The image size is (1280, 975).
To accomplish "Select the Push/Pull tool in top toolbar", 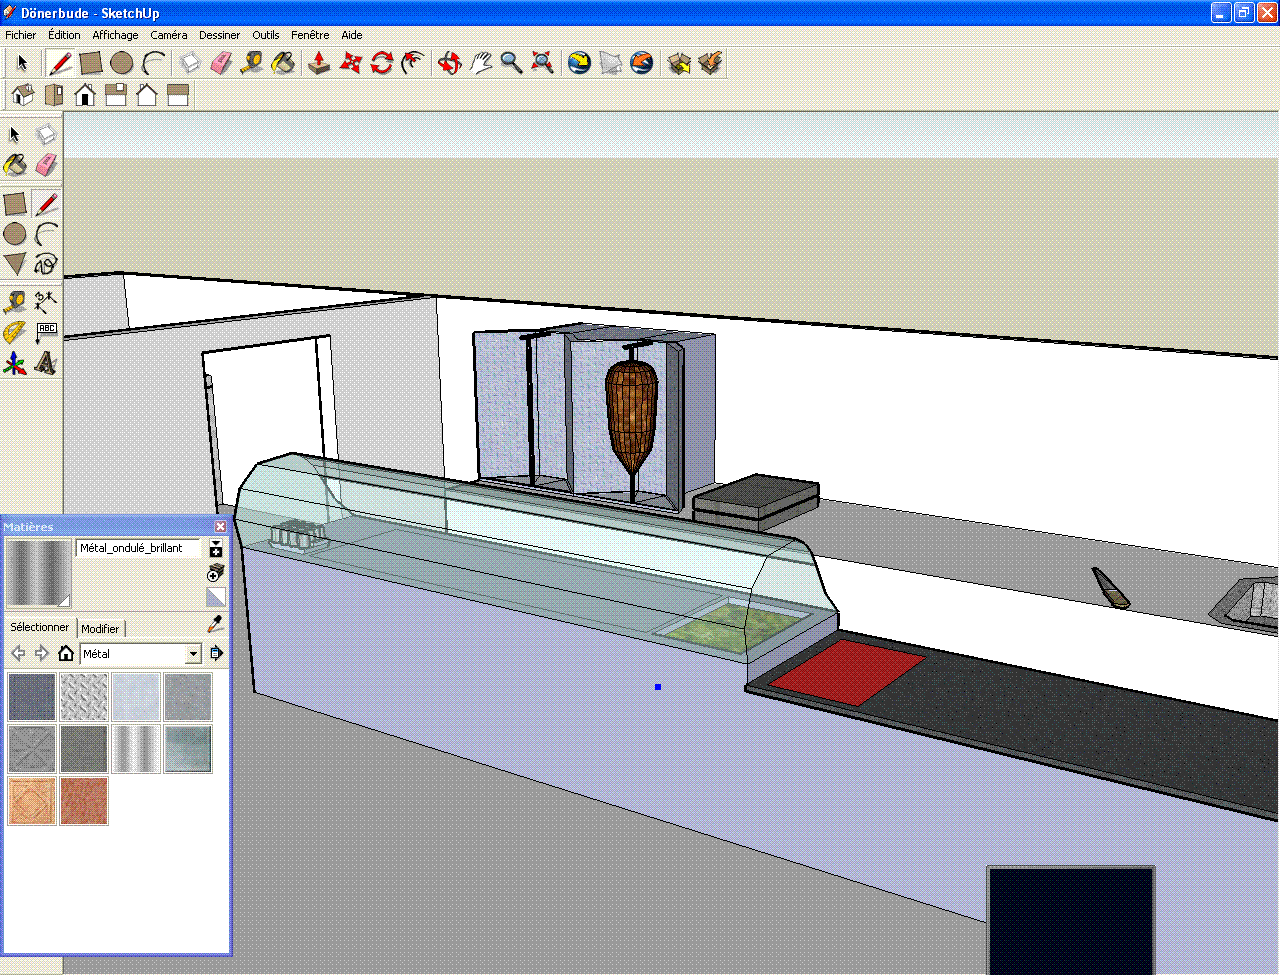I will (318, 63).
